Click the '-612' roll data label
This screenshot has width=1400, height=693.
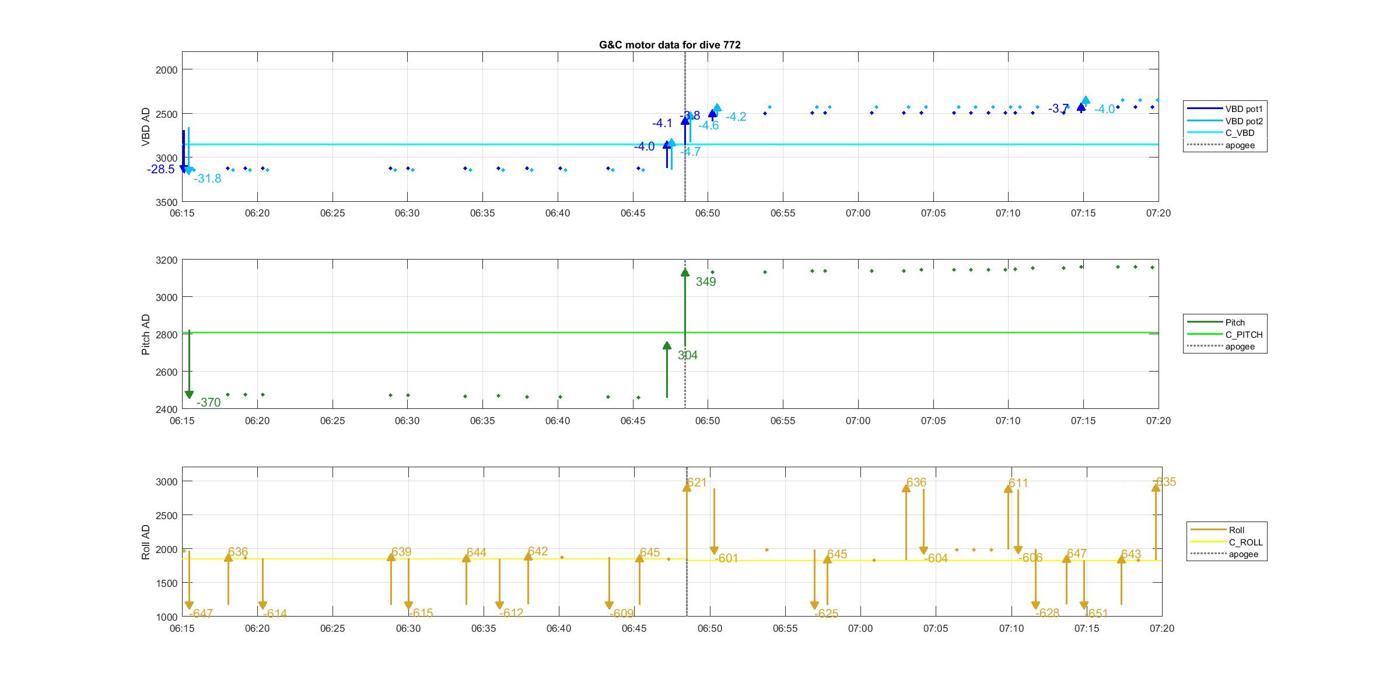[510, 613]
